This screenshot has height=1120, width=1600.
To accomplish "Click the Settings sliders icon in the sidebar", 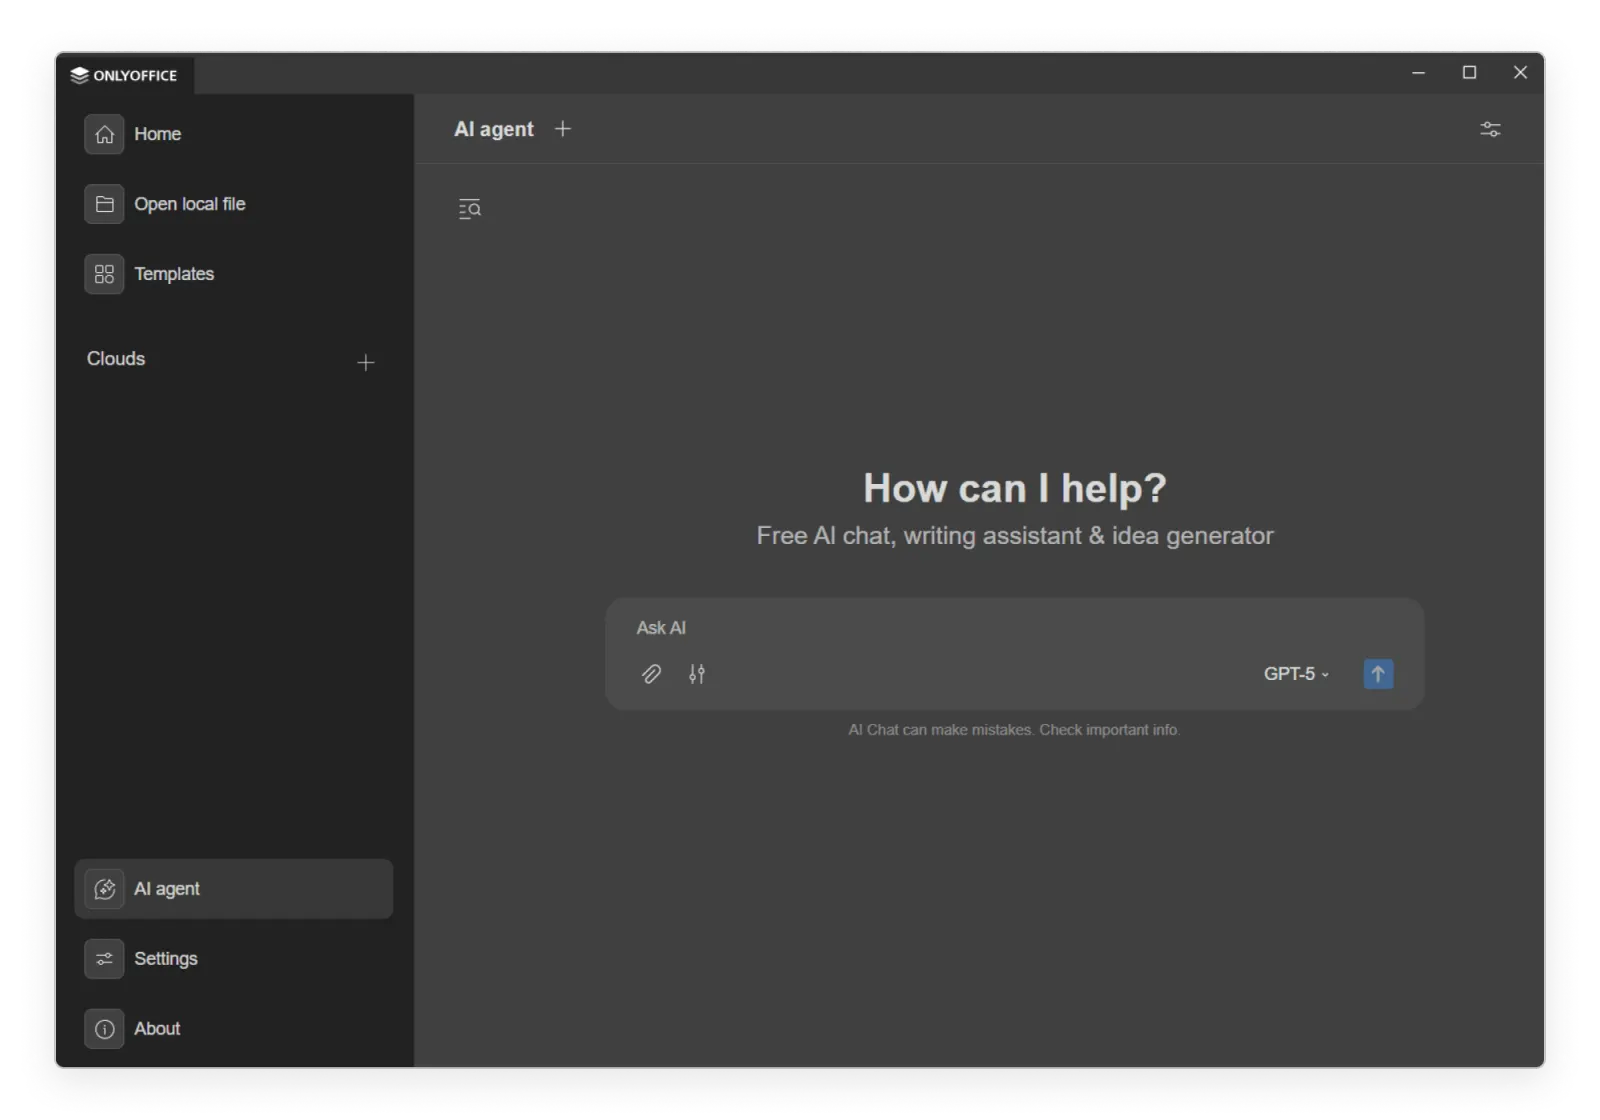I will click(104, 959).
